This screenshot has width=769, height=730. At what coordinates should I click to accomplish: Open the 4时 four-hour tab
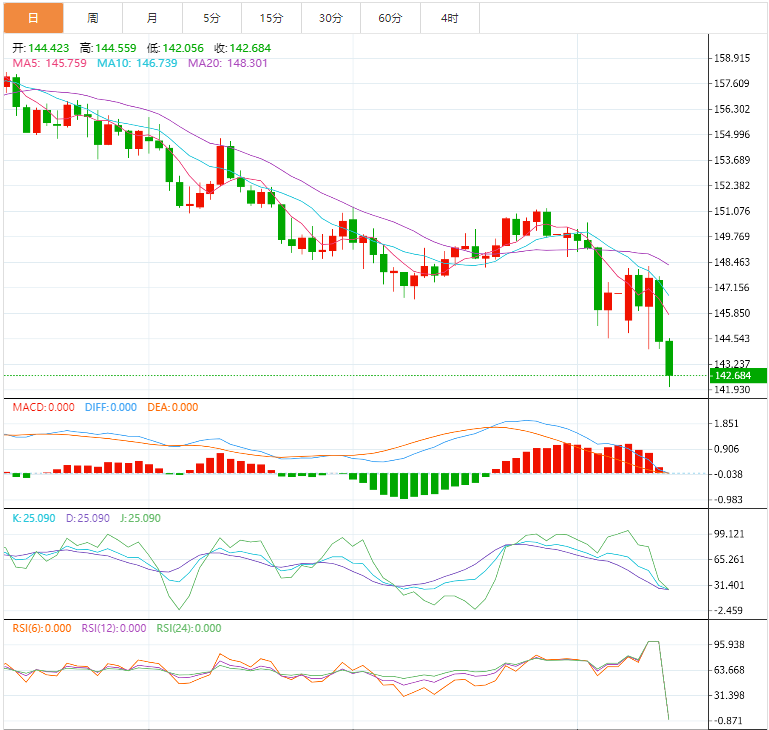click(x=449, y=18)
